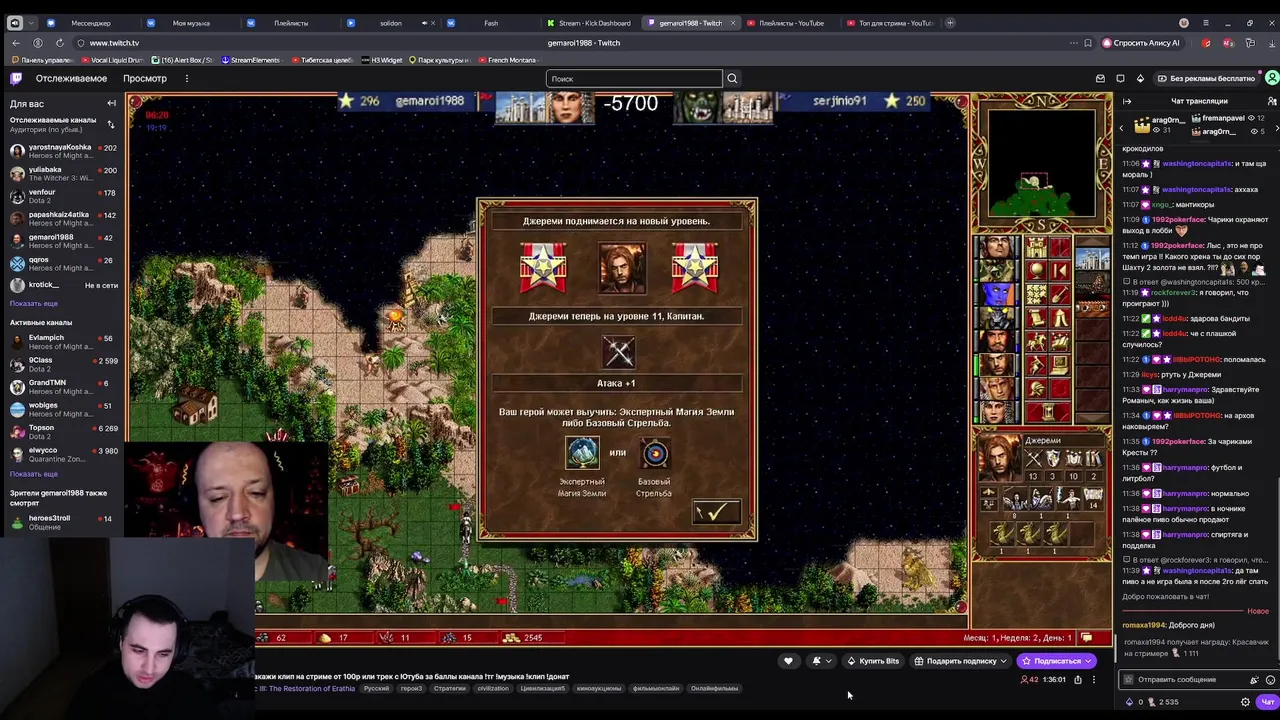Bookmark this page with bookmark icon
Image resolution: width=1280 pixels, height=720 pixels.
[1087, 43]
